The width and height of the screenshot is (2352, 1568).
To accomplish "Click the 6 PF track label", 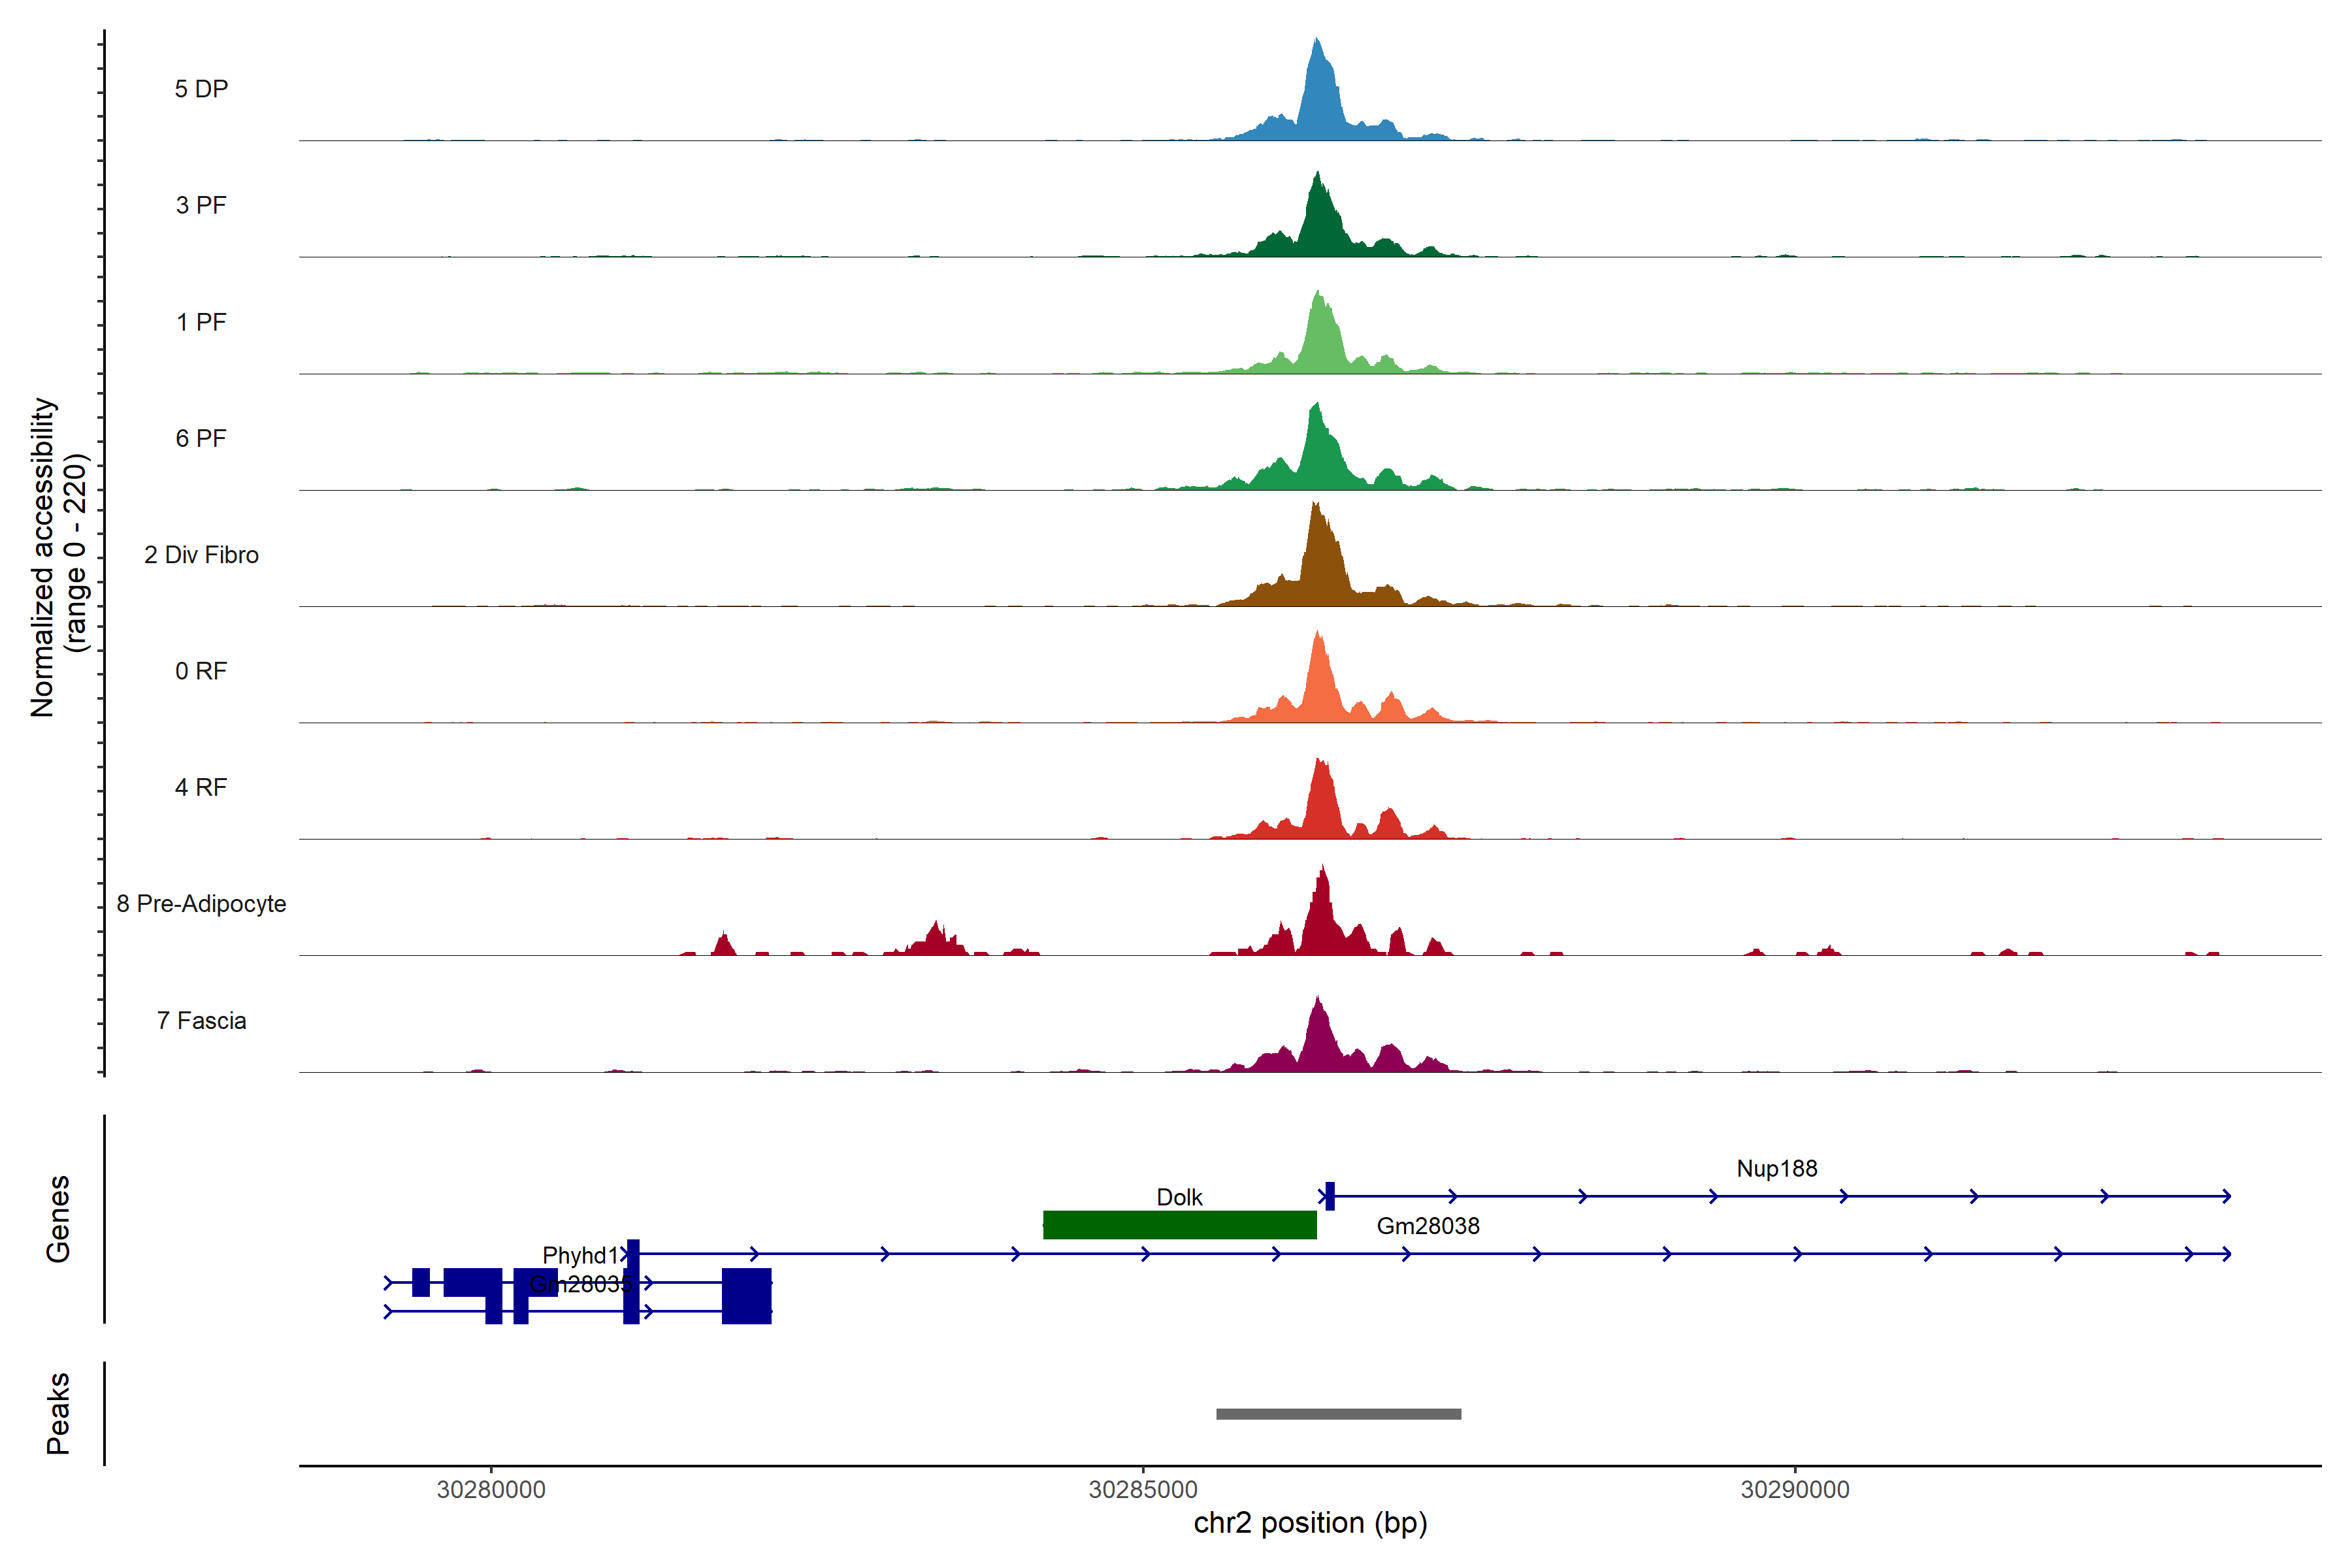I will 201,439.
